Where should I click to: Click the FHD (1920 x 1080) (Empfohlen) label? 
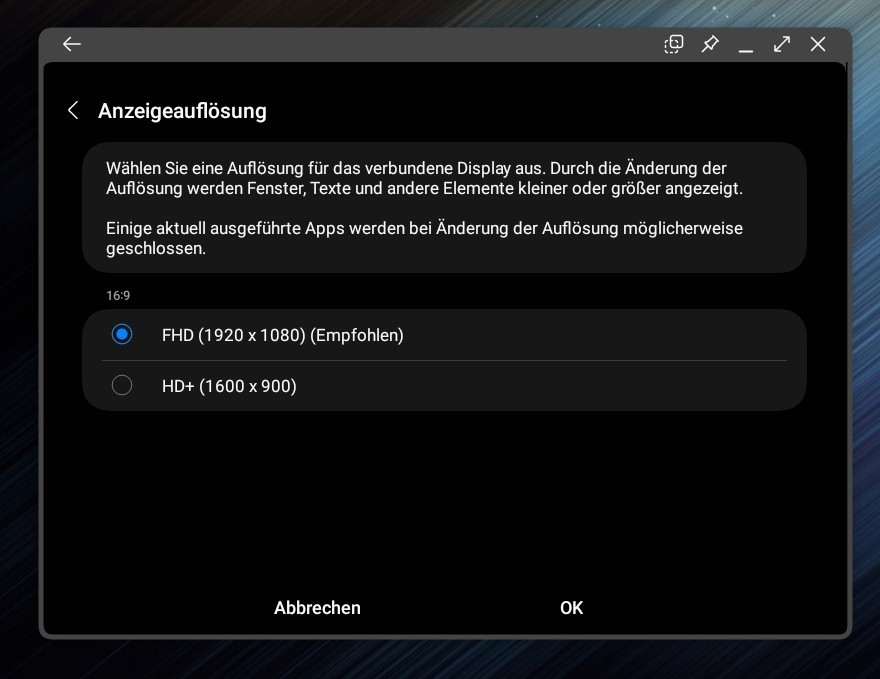283,335
